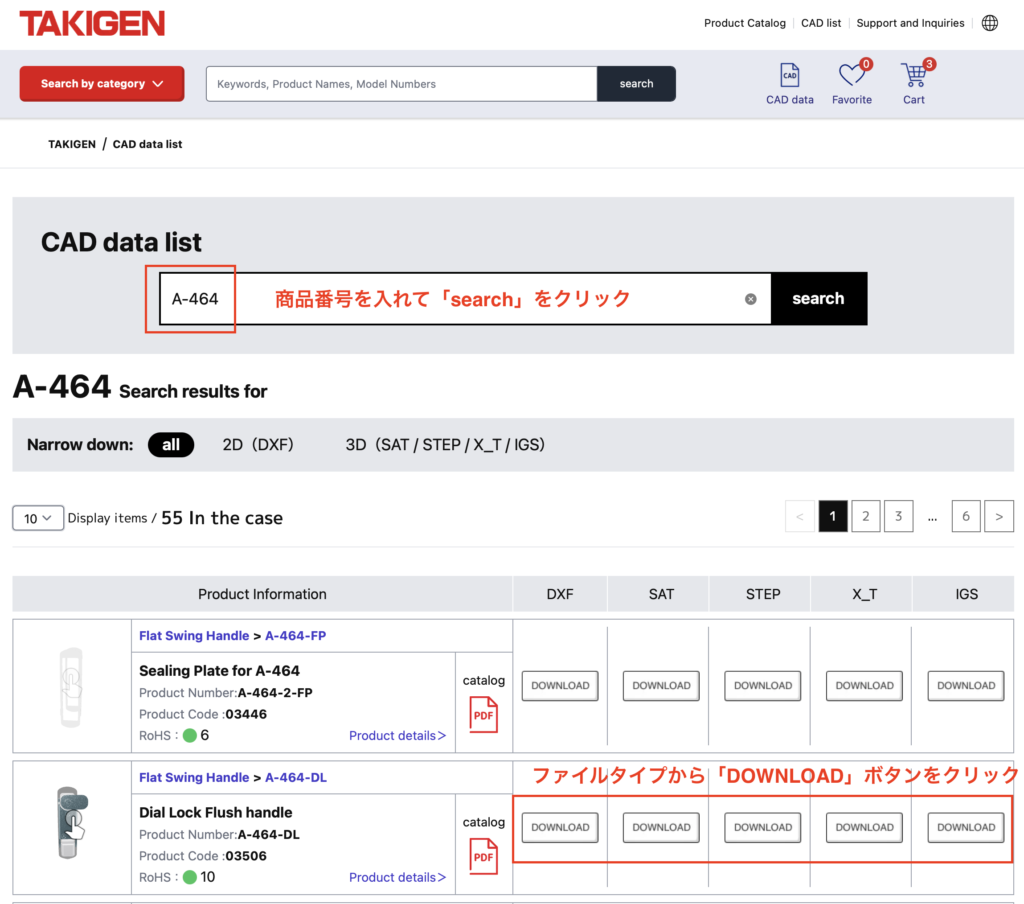Viewport: 1024px width, 904px height.
Task: Open the CAD data icon in header
Action: (x=789, y=76)
